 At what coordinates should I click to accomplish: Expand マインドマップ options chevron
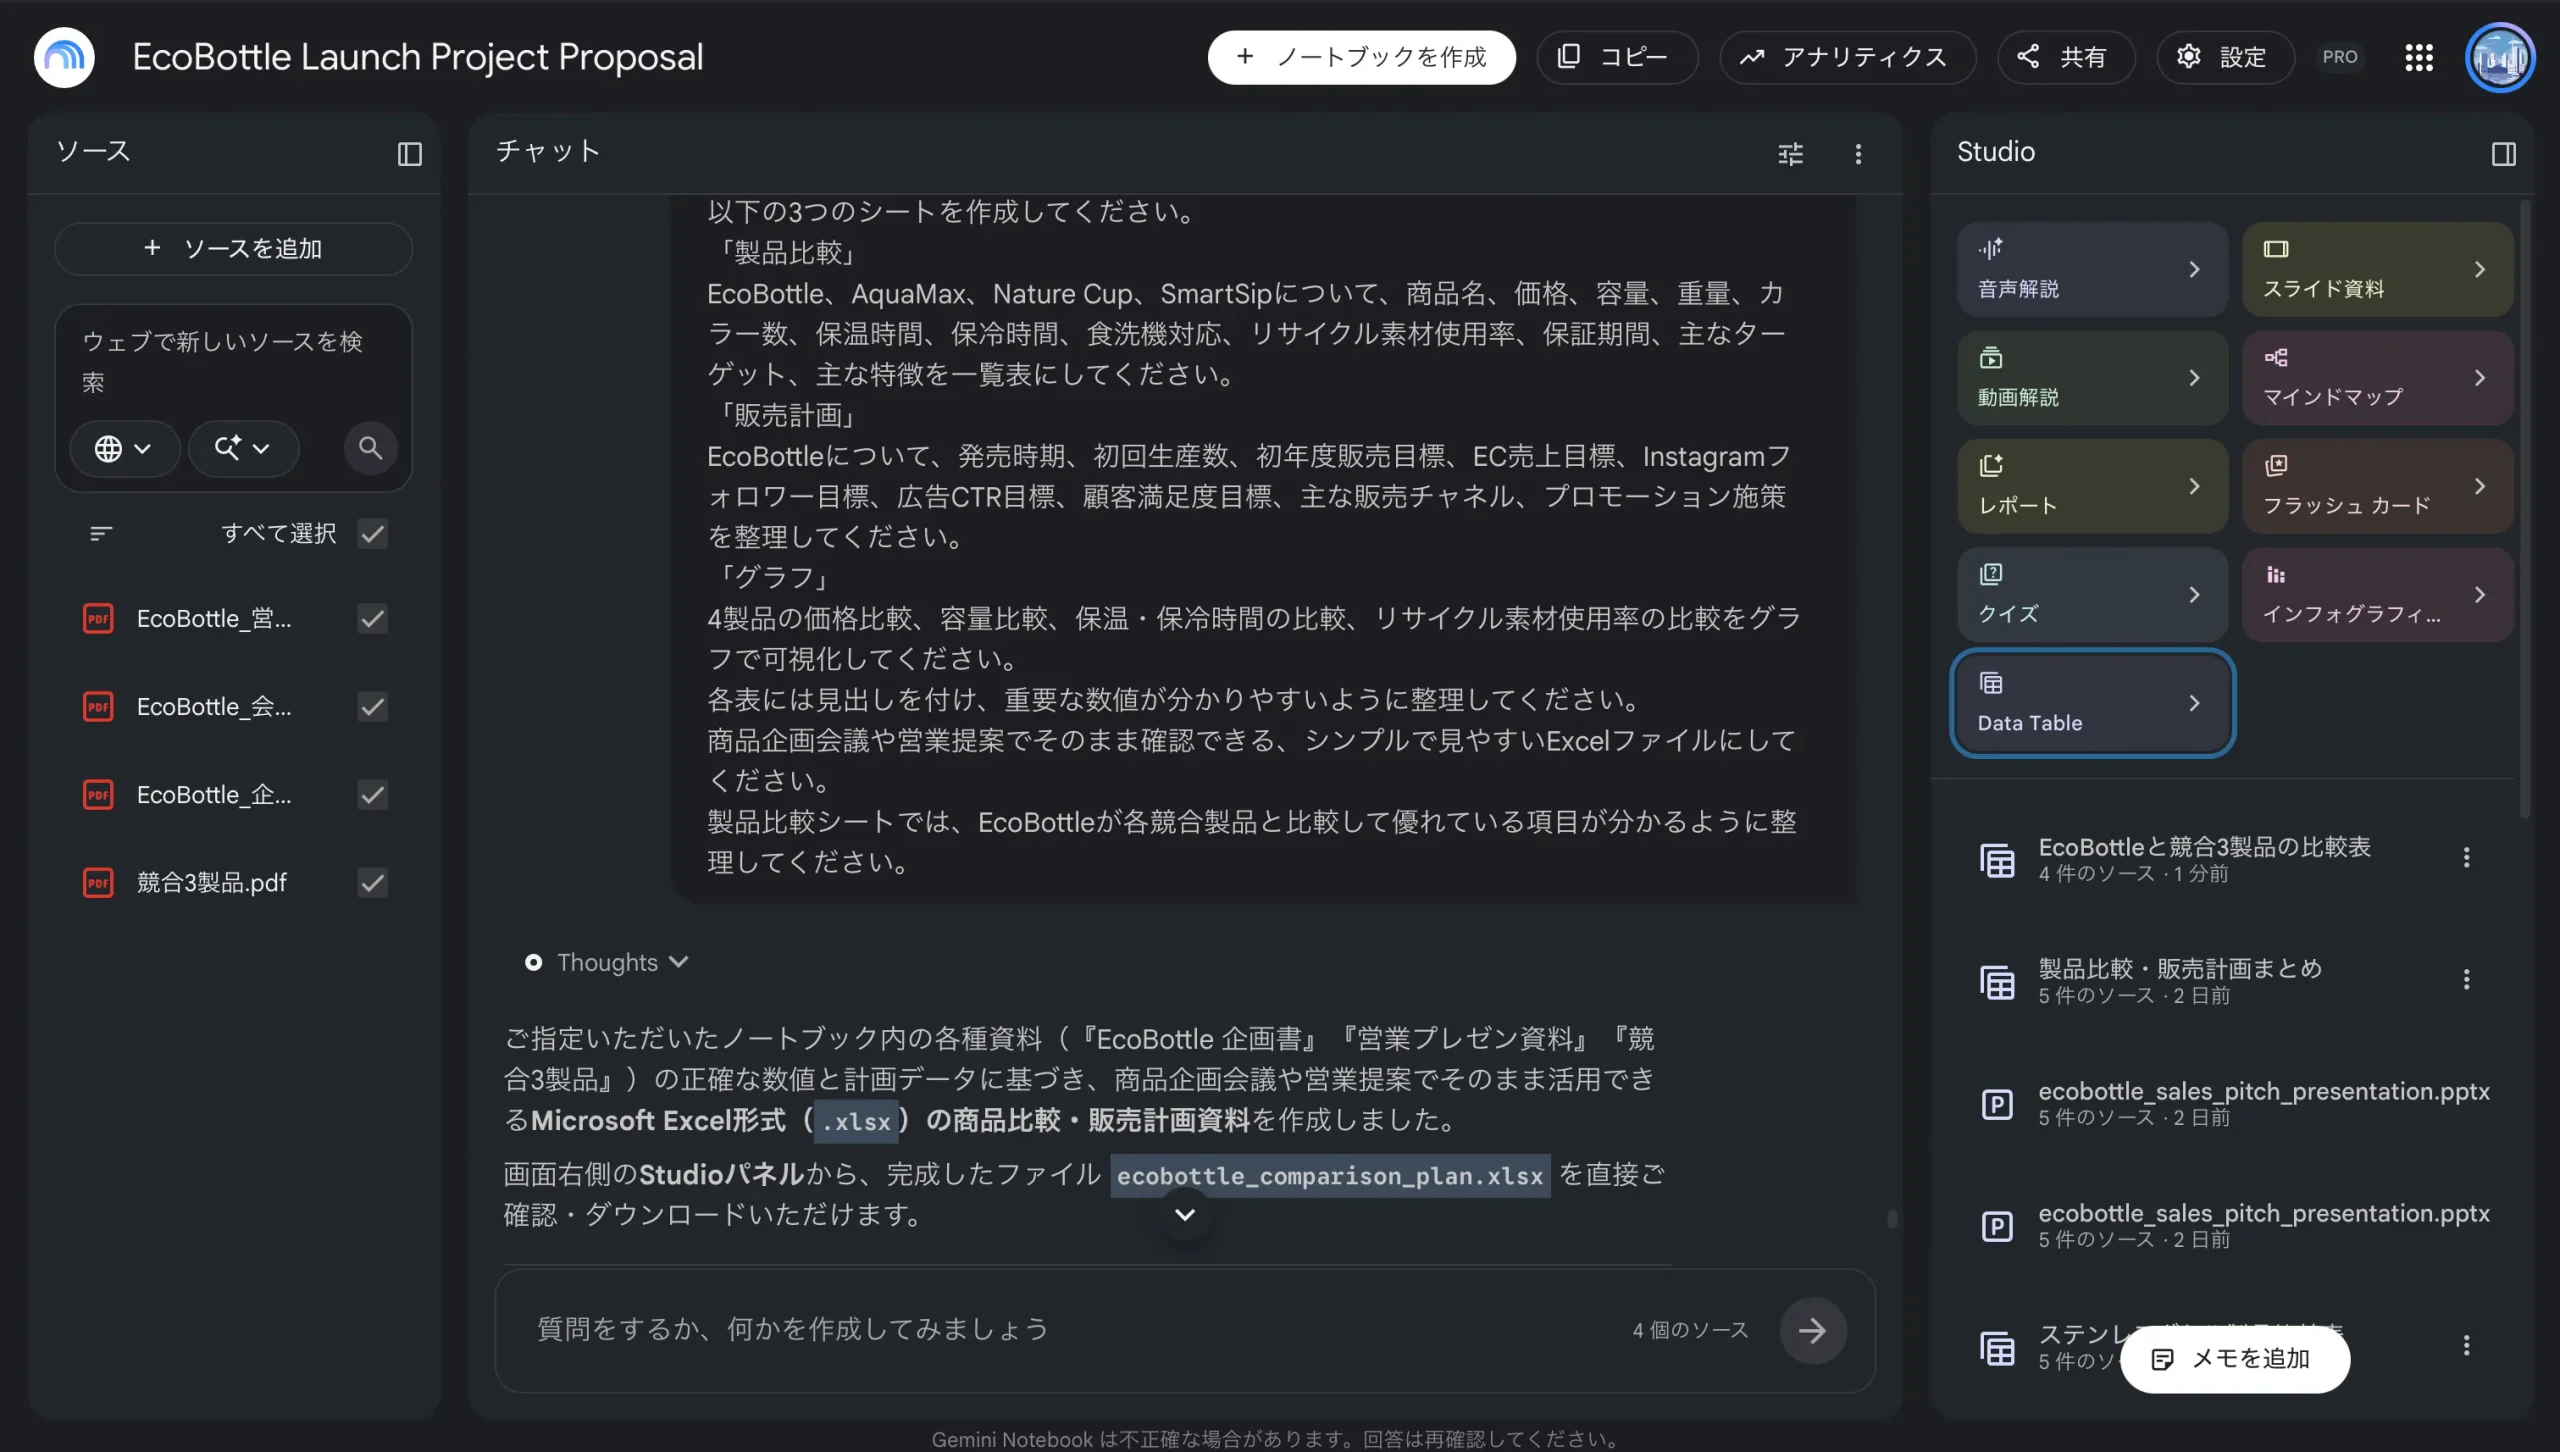[x=2479, y=377]
